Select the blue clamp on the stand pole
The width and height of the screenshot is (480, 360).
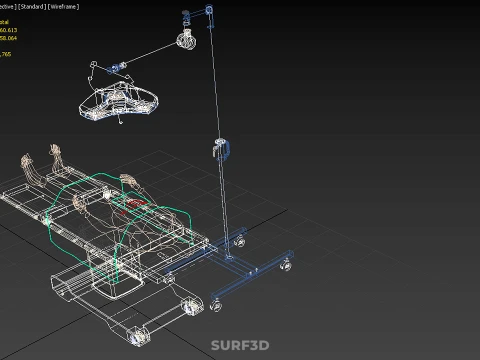pos(221,150)
